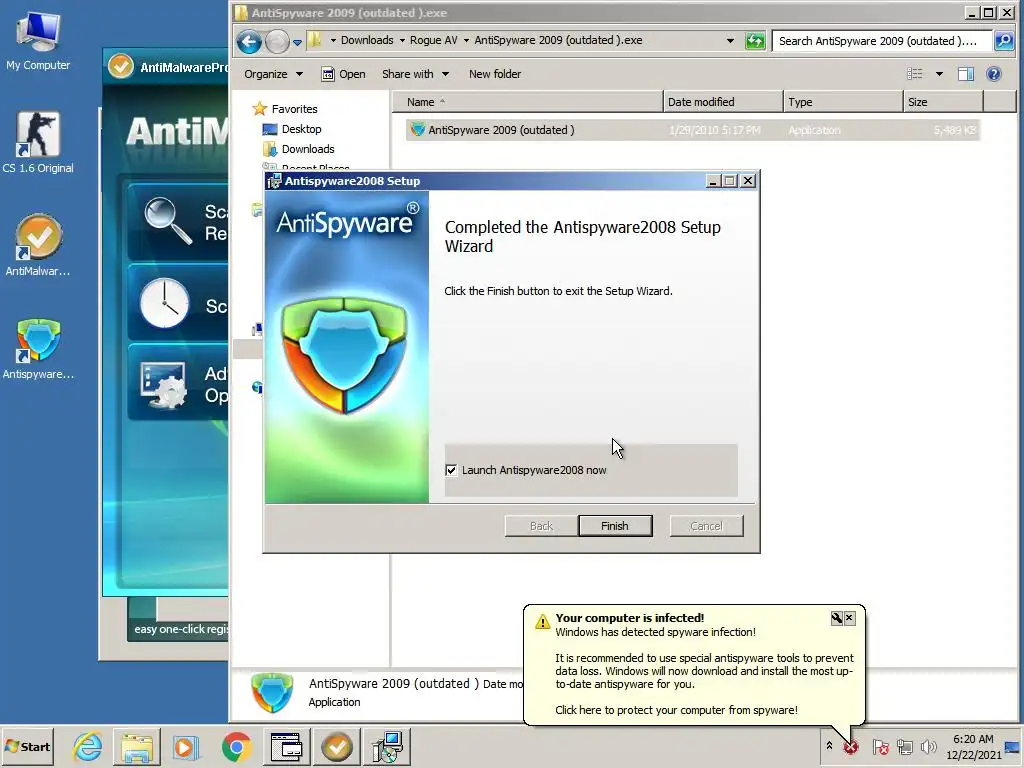
Task: Click the AntiMalware checkmark taskbar icon
Action: point(337,746)
